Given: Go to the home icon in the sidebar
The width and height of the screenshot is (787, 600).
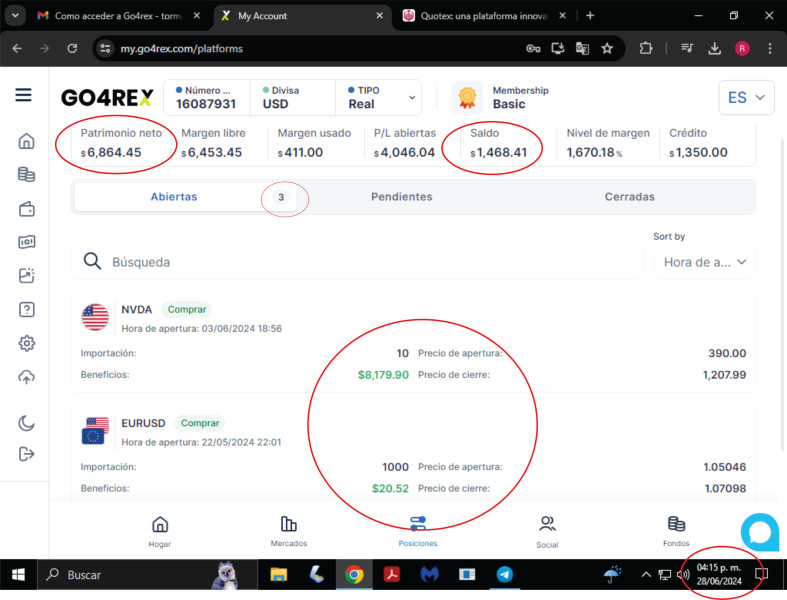Looking at the screenshot, I should (x=26, y=141).
